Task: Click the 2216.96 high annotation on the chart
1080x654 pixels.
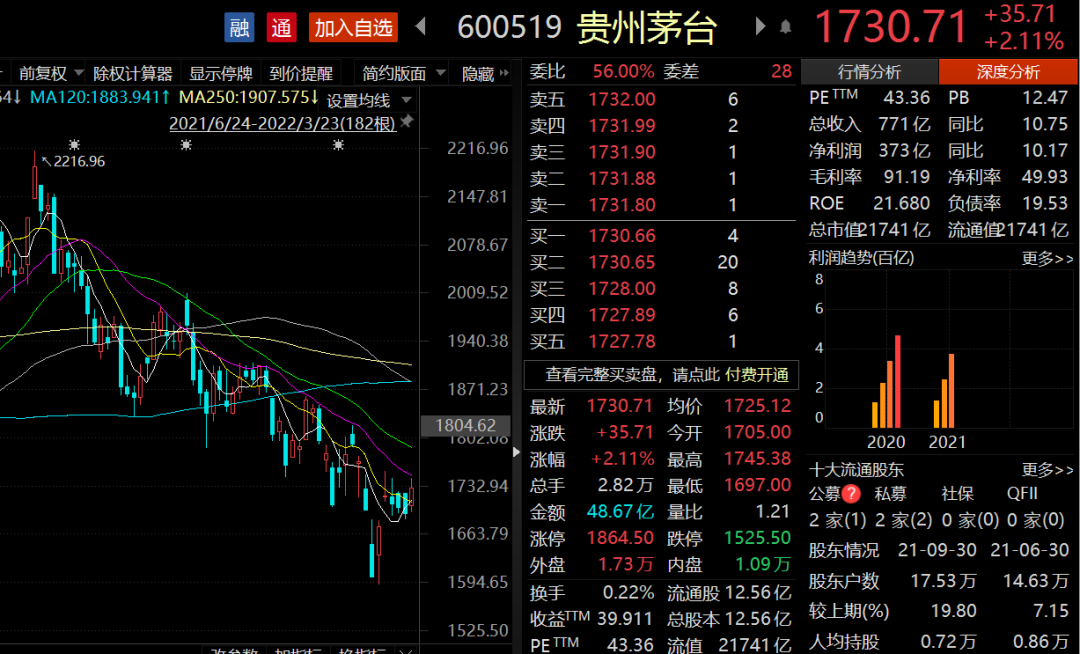Action: 74,161
